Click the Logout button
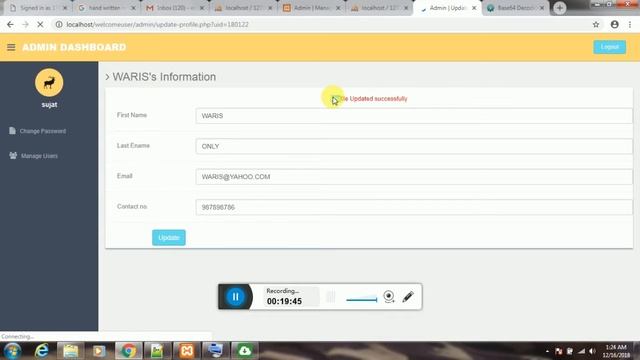Screen dimensions: 640x360 tap(609, 47)
